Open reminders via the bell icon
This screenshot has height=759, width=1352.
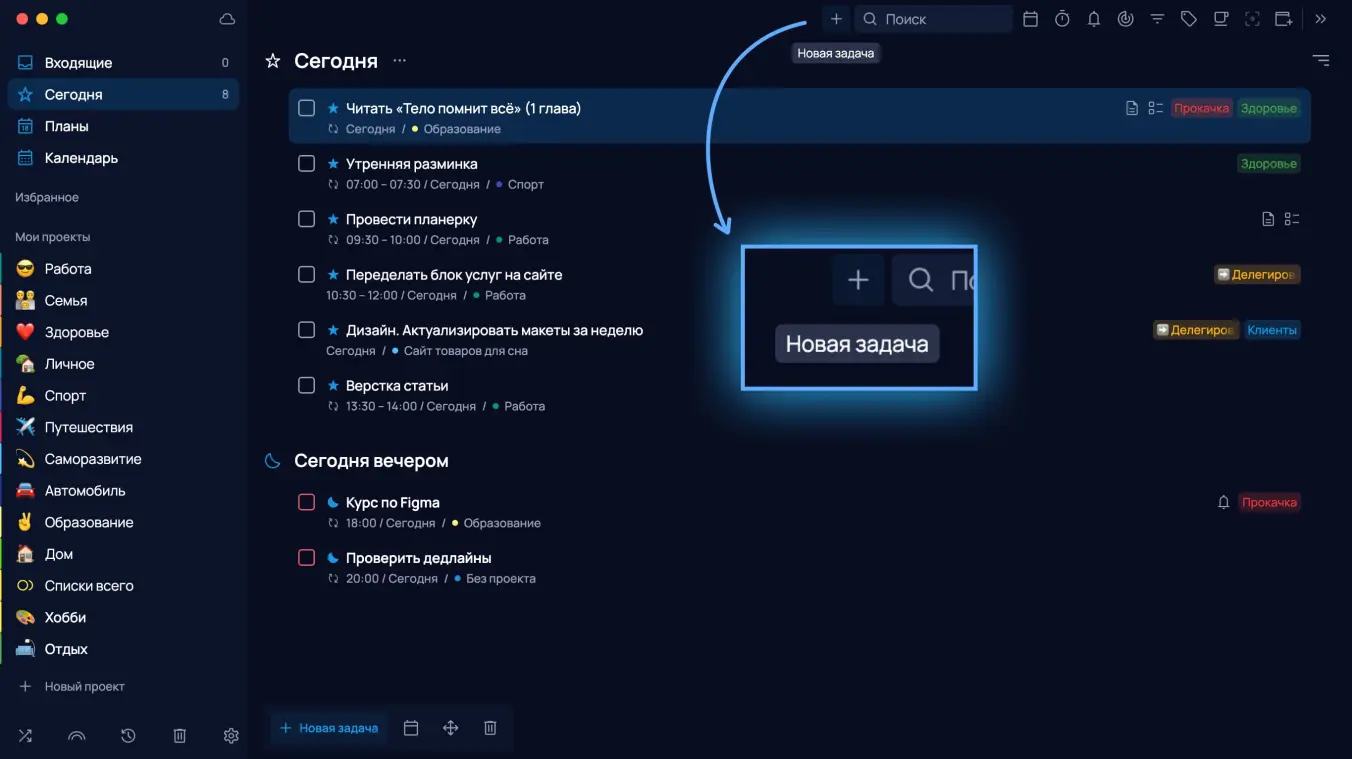point(1094,19)
